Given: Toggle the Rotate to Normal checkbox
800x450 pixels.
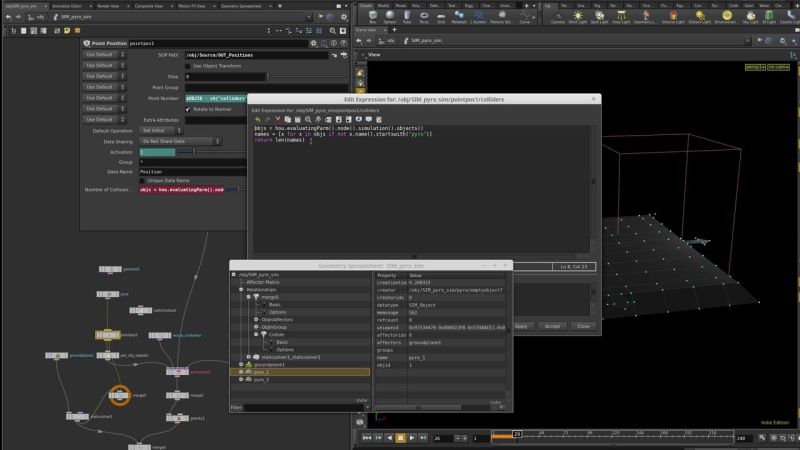Looking at the screenshot, I should point(188,109).
